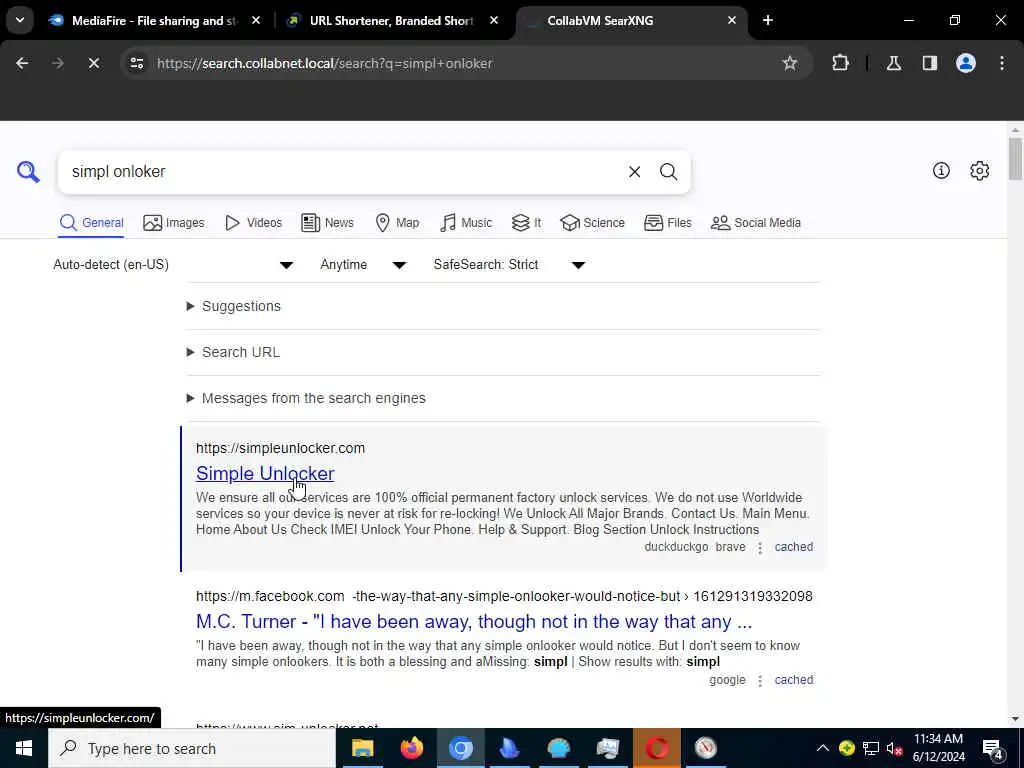The height and width of the screenshot is (768, 1024).
Task: Click the https://simpleunlocker.com URL text
Action: point(280,448)
